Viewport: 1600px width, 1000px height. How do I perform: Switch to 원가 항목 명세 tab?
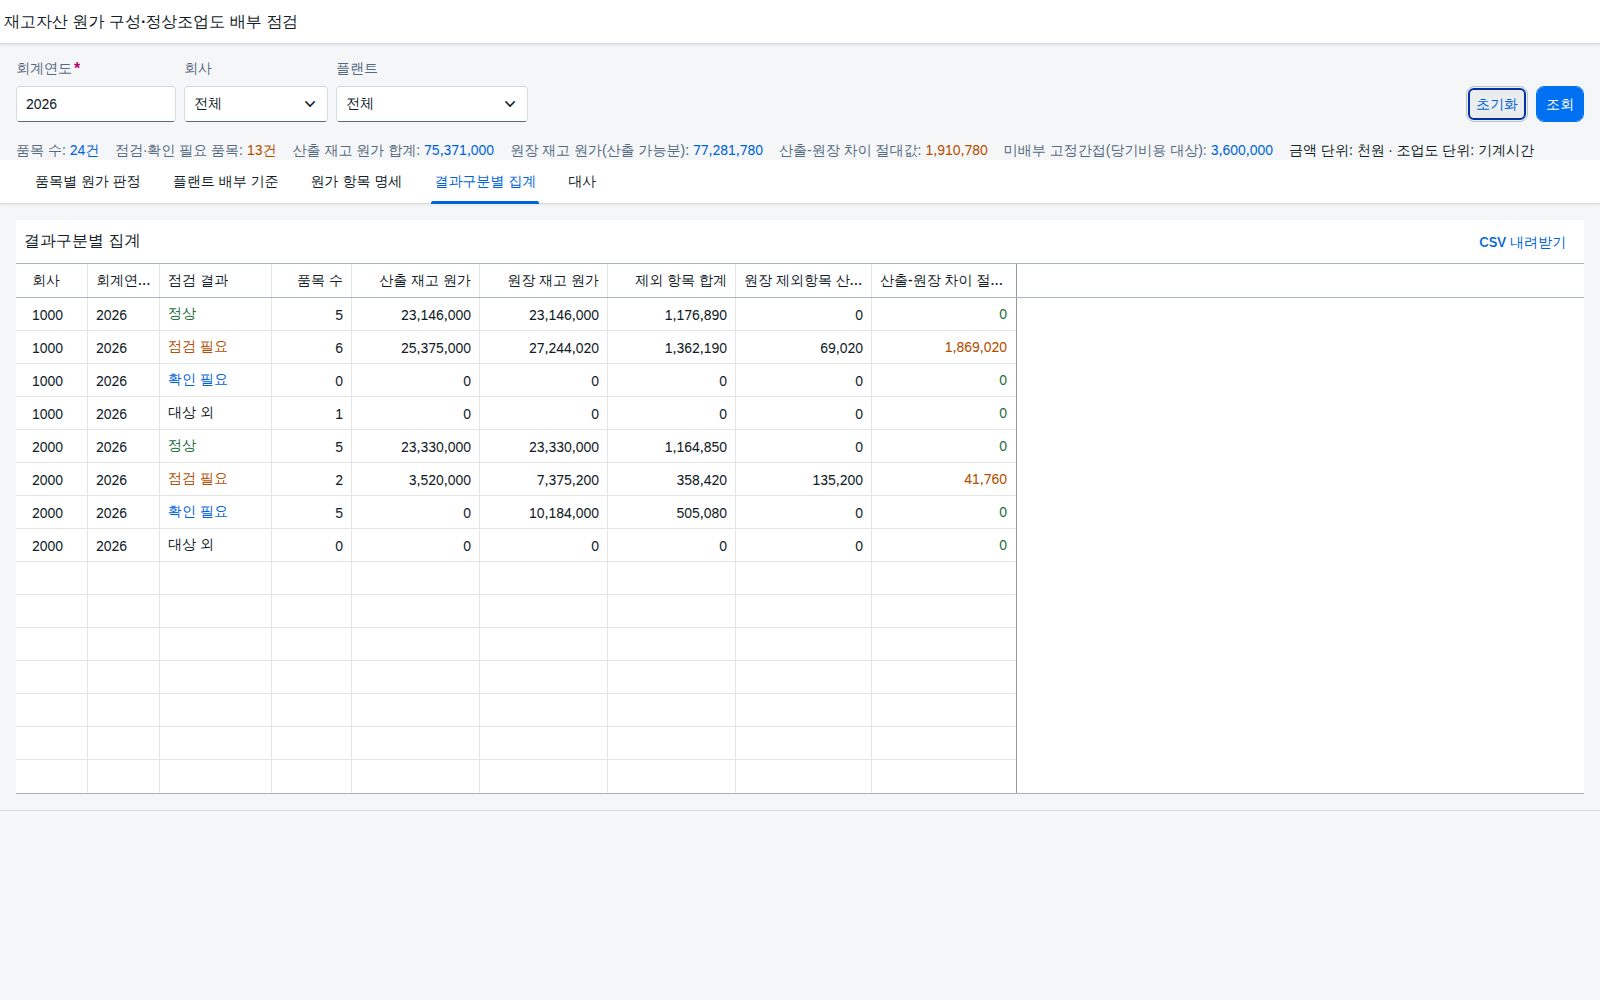click(x=356, y=182)
